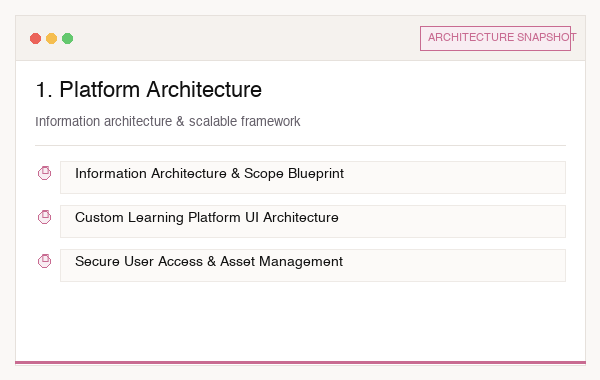Click the Architecture Snapshot badge
600x380 pixels.
point(496,38)
